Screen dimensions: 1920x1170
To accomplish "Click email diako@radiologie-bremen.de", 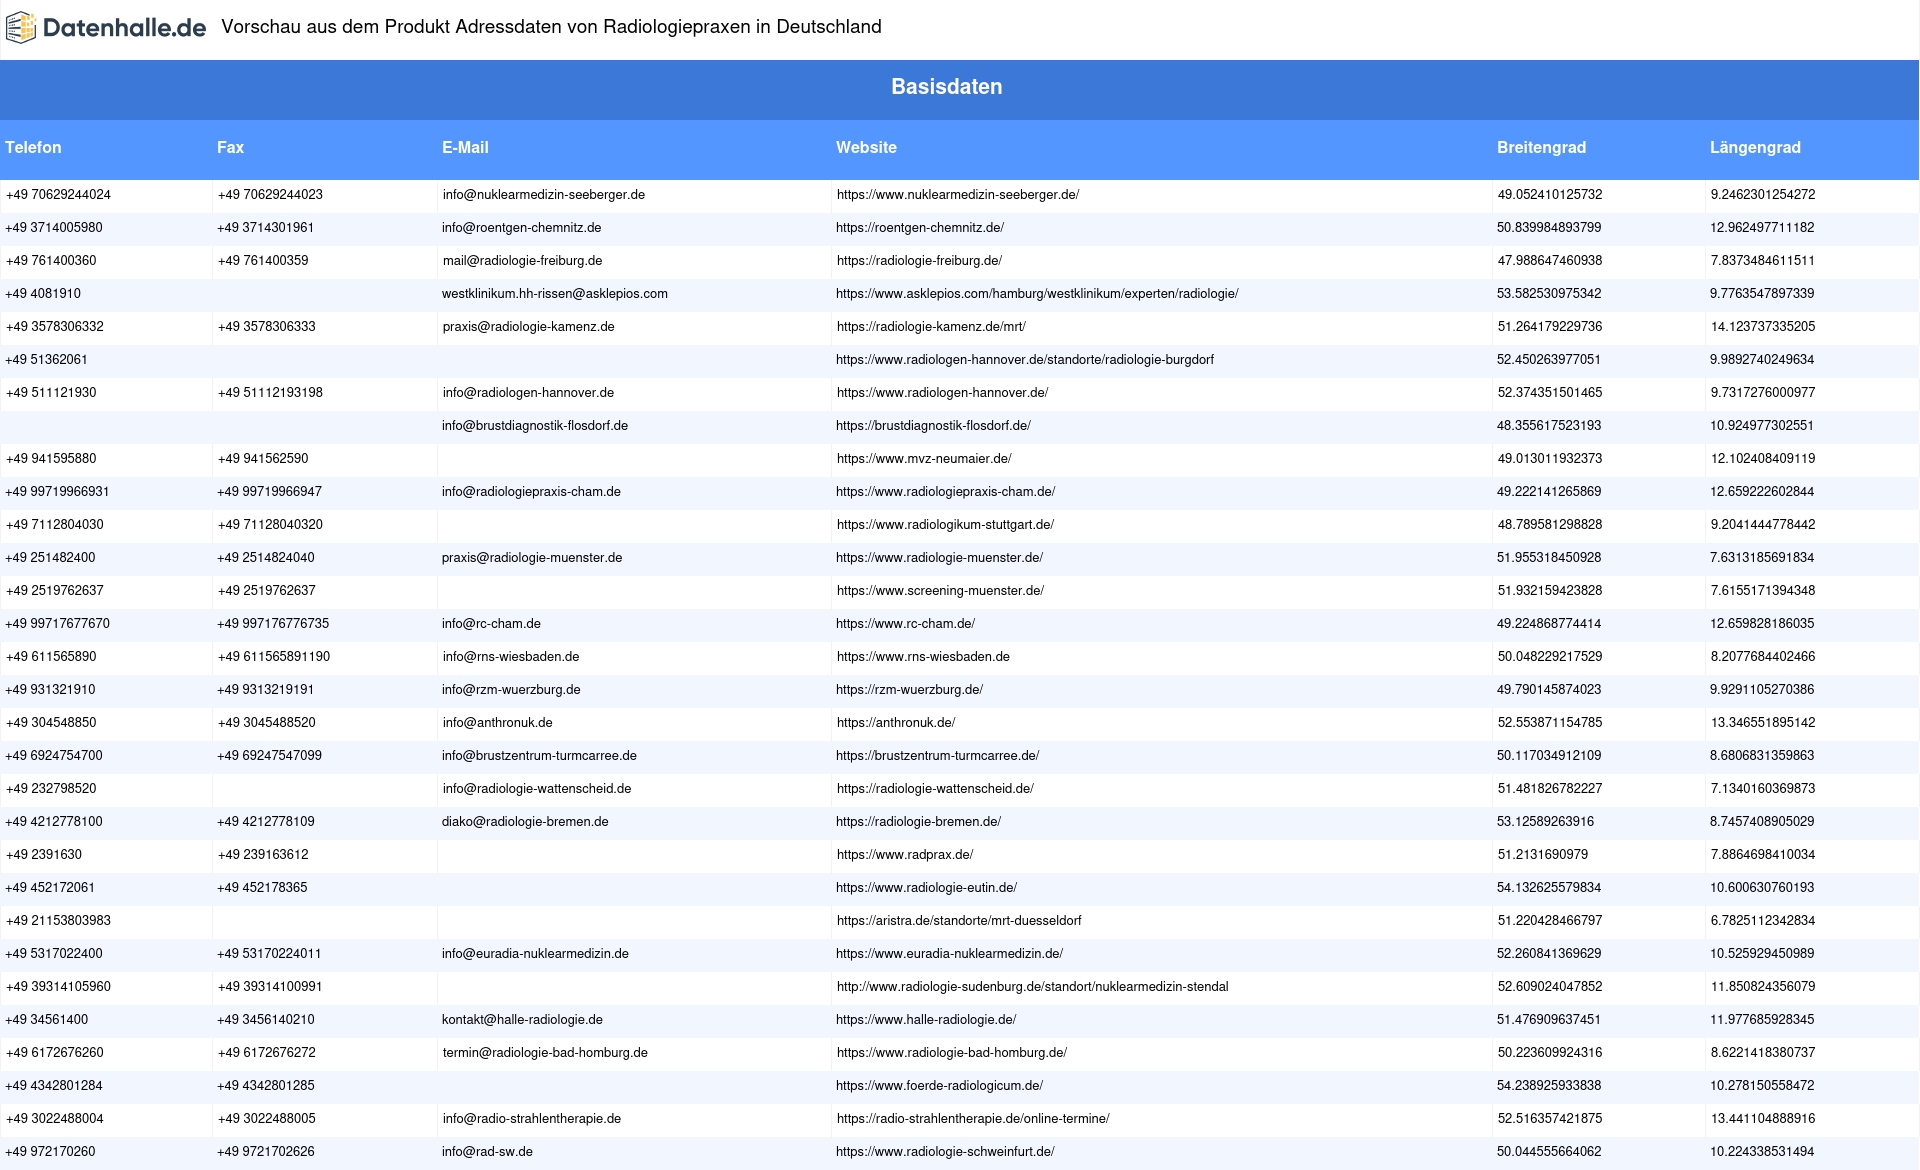I will coord(525,822).
